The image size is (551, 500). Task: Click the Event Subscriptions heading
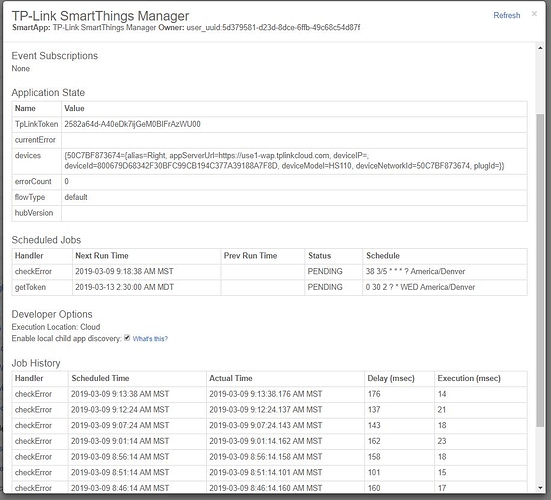click(x=55, y=56)
